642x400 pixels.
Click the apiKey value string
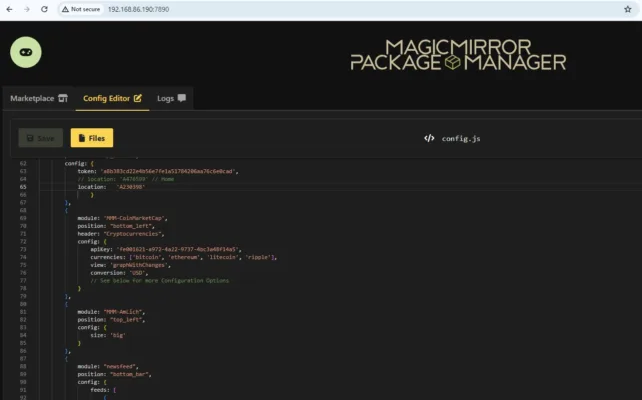point(177,249)
